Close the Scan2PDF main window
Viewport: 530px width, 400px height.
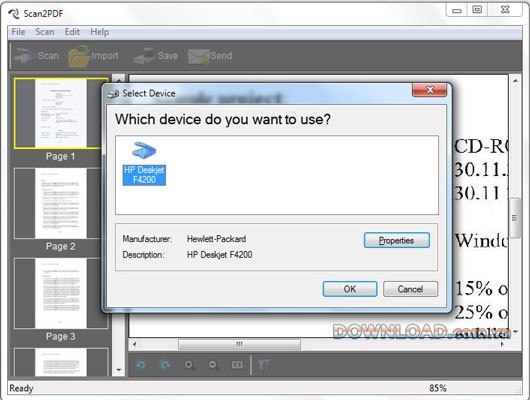pos(505,10)
